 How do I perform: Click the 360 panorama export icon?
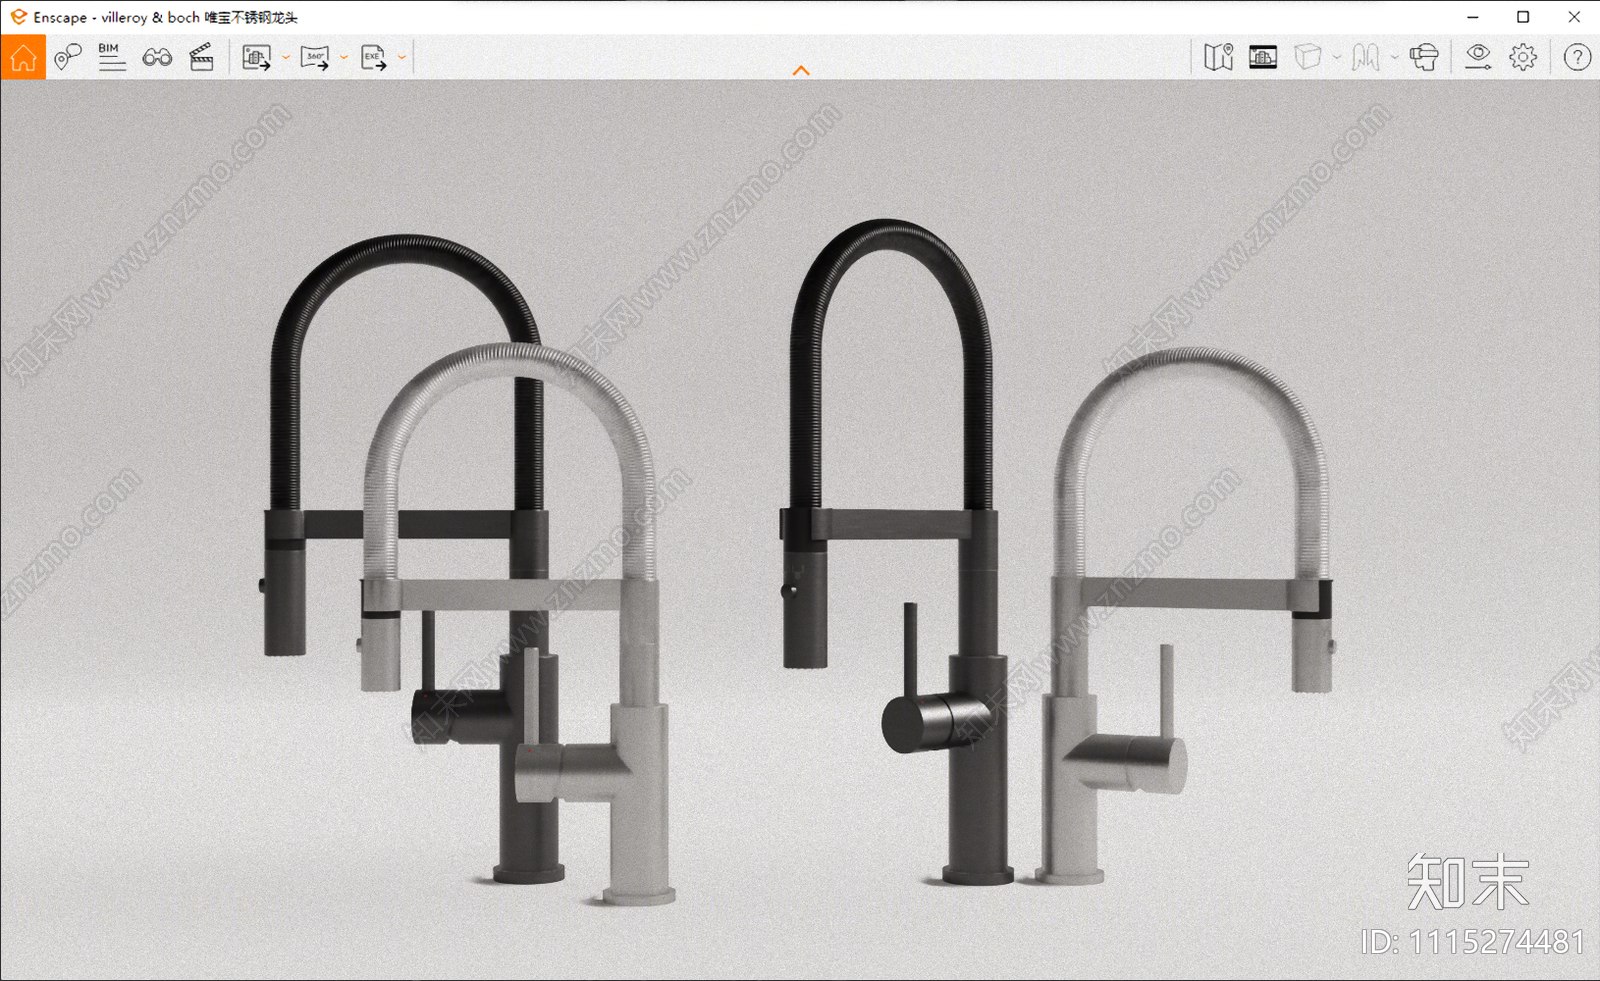click(x=315, y=57)
